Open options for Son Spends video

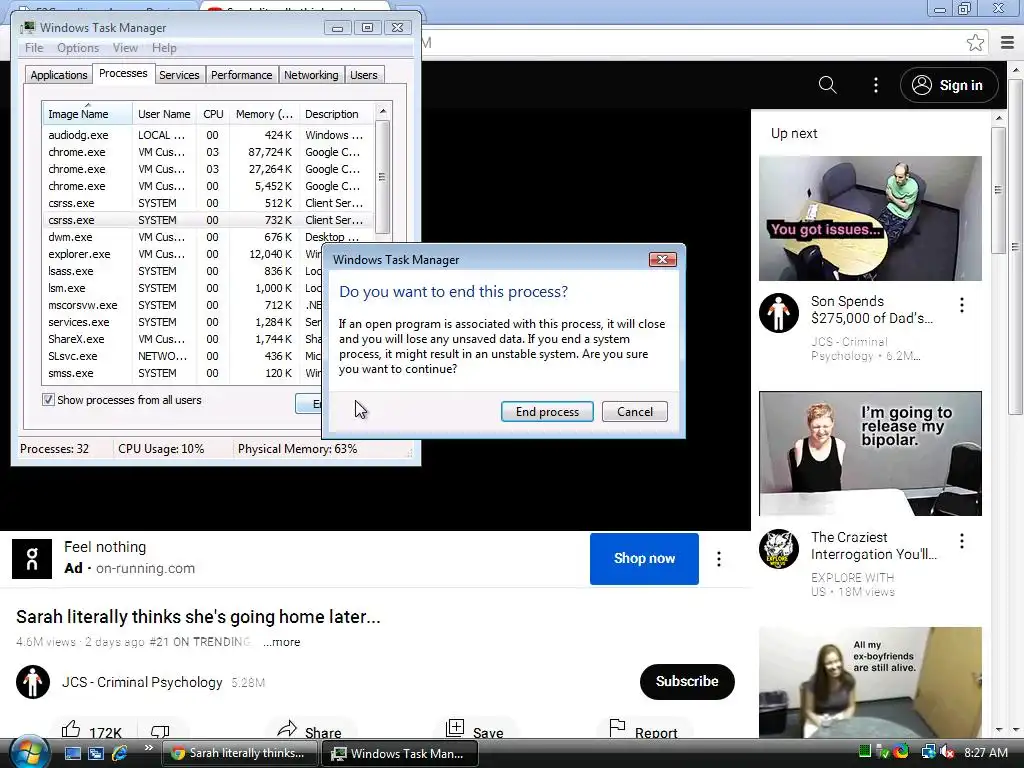coord(961,305)
